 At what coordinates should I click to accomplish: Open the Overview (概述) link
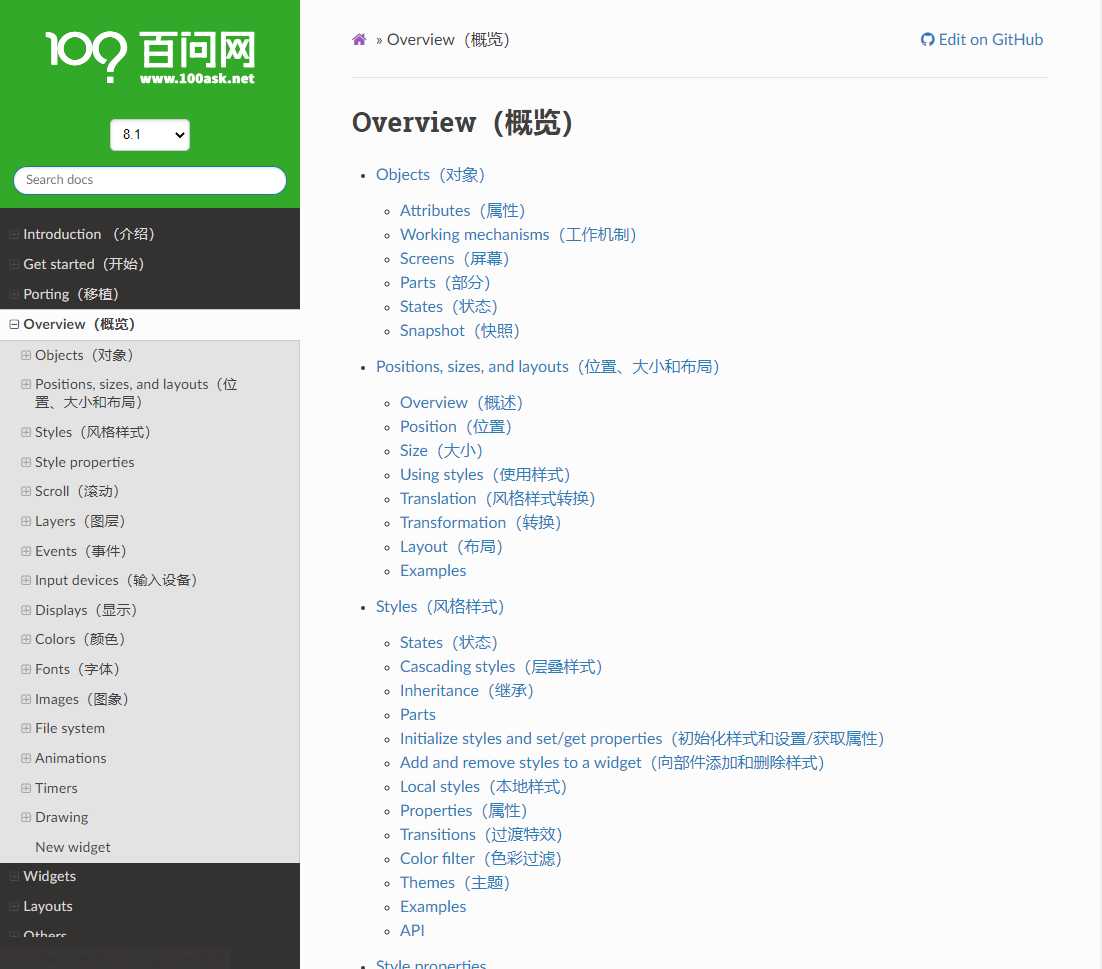(461, 403)
